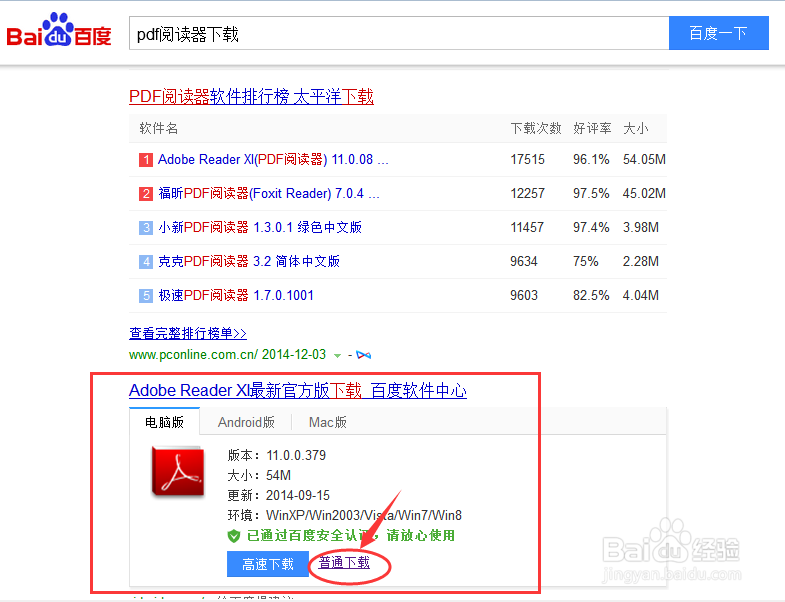
Task: Click download count 17515
Action: point(528,159)
